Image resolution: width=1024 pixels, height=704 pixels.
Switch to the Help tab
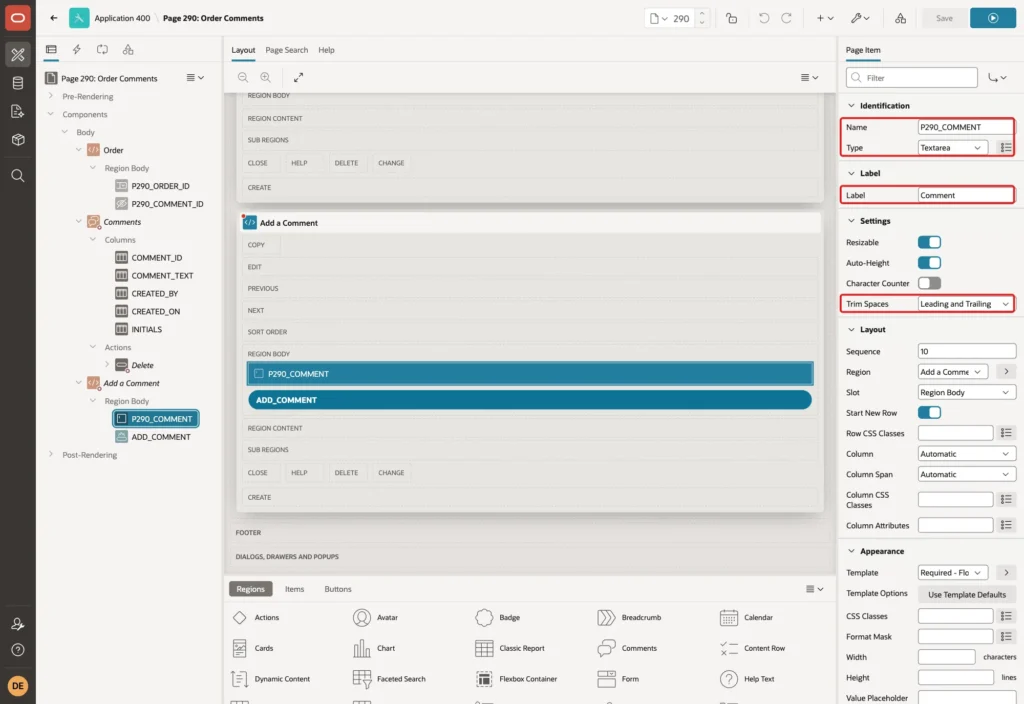(326, 50)
